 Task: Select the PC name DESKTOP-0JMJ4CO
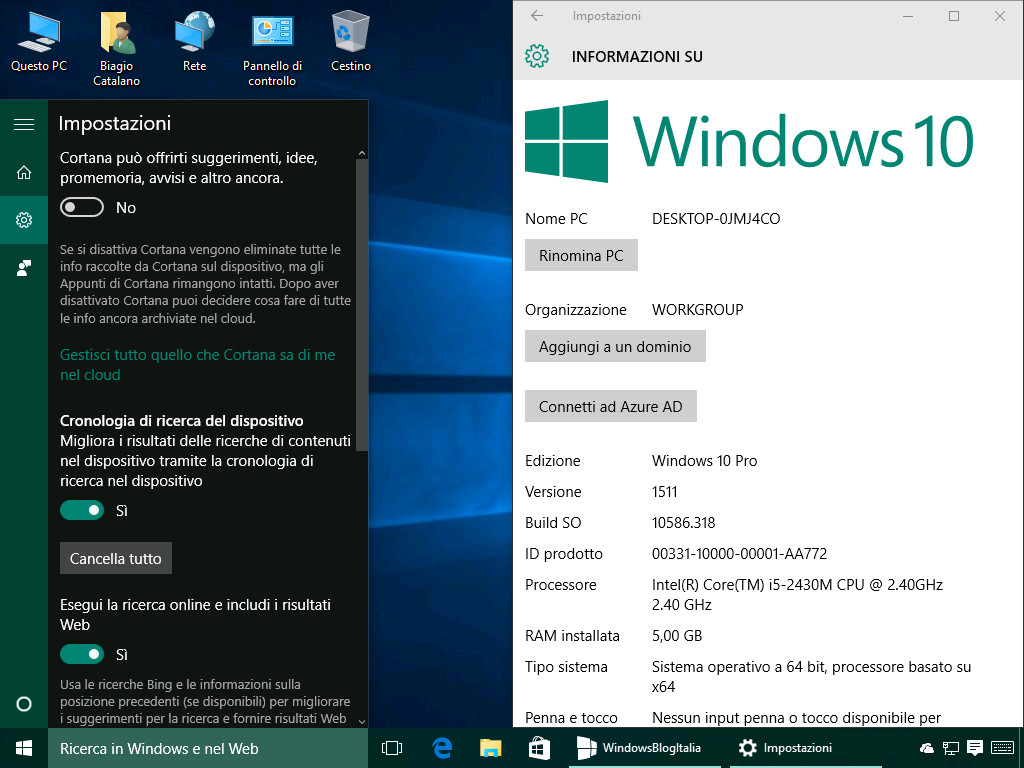coord(716,219)
